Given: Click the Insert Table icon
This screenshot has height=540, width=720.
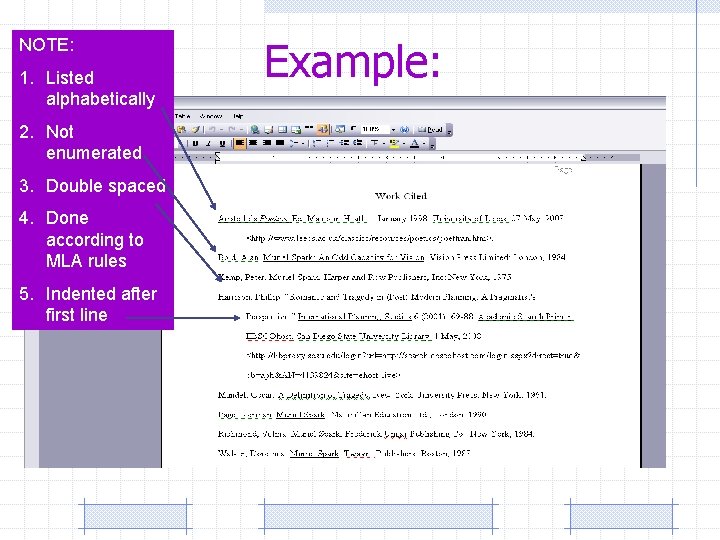Looking at the screenshot, I should click(282, 129).
